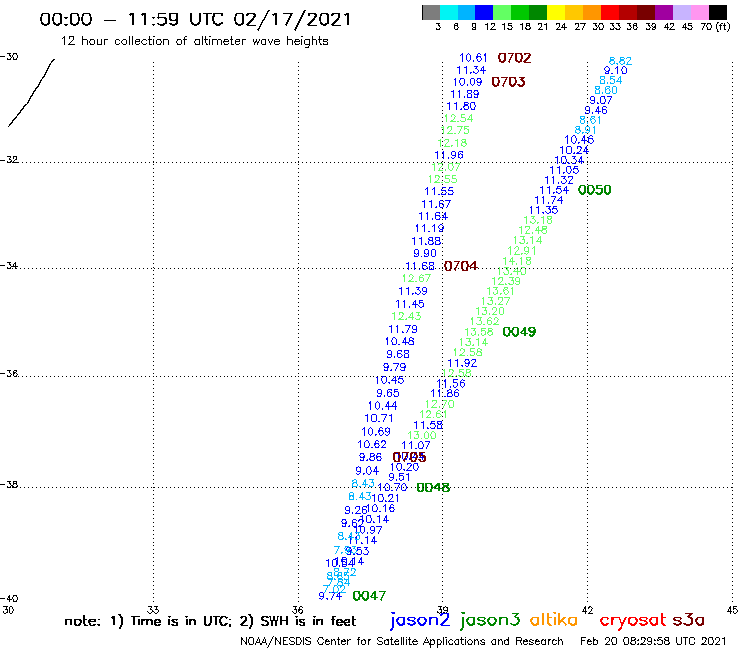Image resolution: width=740 pixels, height=650 pixels.
Task: Click the wave height value '11.67'
Action: coord(436,204)
